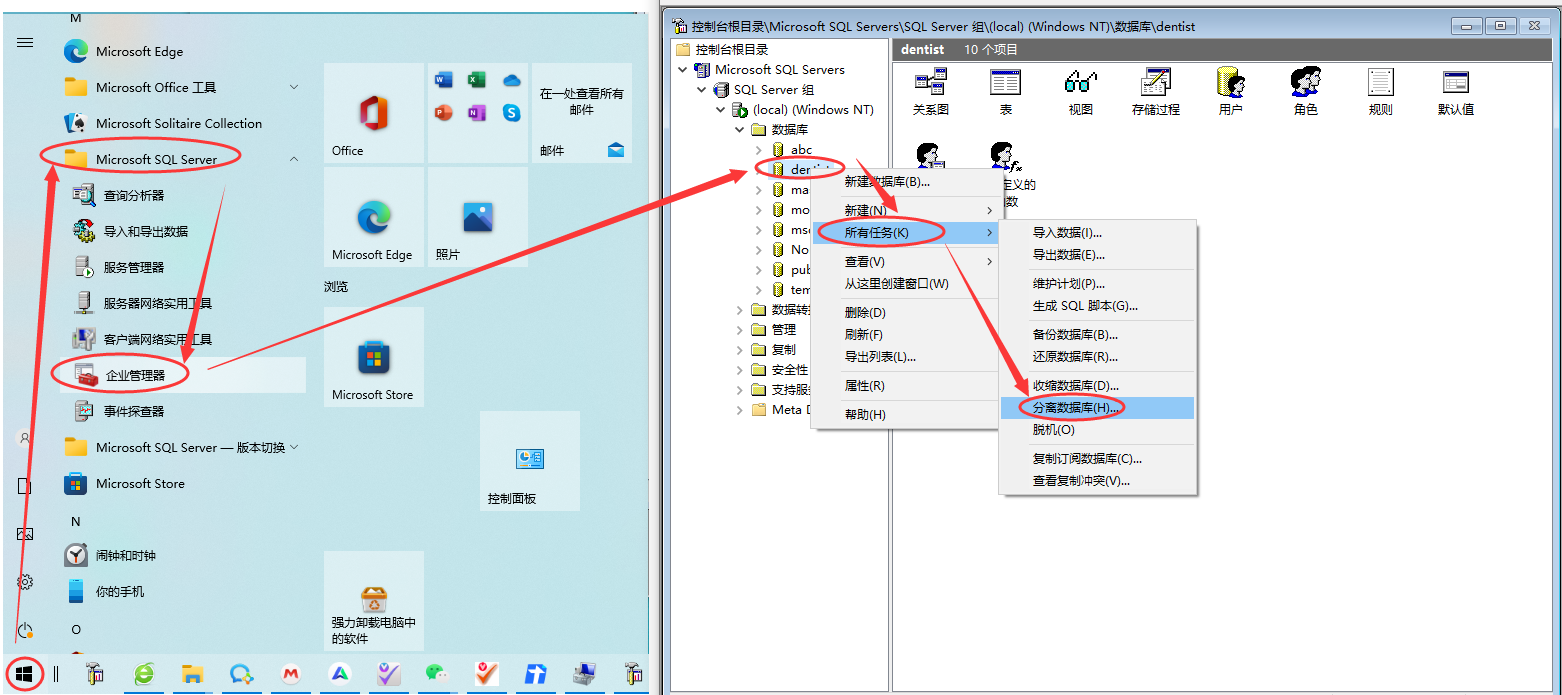The image size is (1562, 695).
Task: Choose 新建数据库(B)... in the context menu
Action: pos(905,182)
